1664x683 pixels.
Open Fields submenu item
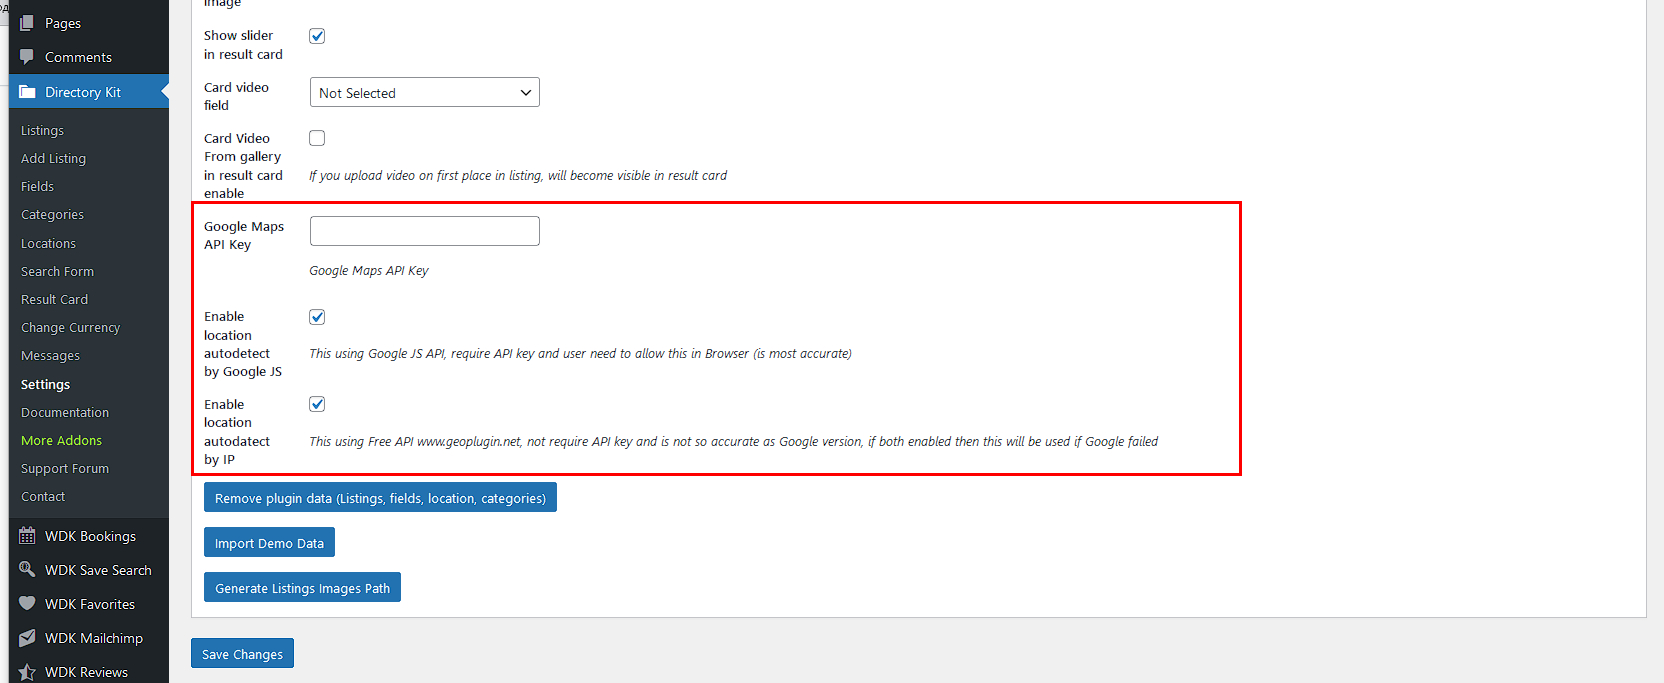pyautogui.click(x=37, y=186)
